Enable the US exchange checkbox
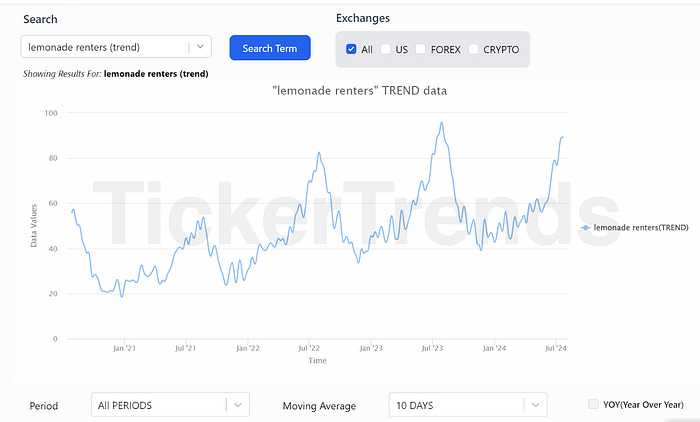This screenshot has height=422, width=700. coord(385,49)
